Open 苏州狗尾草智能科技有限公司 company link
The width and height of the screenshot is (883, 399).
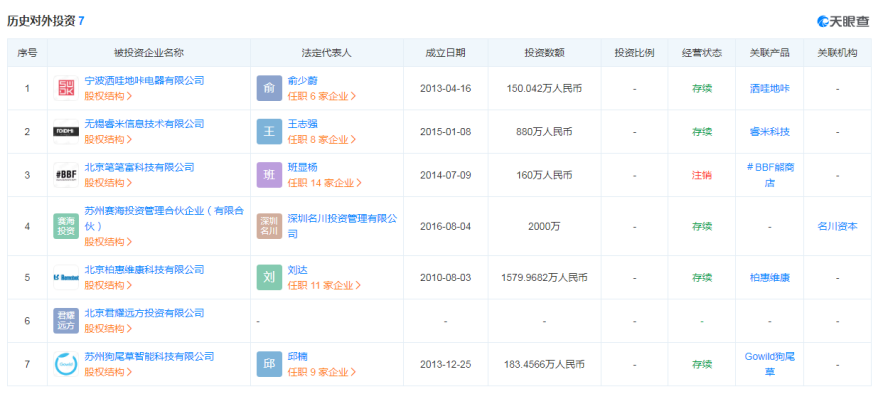click(149, 356)
